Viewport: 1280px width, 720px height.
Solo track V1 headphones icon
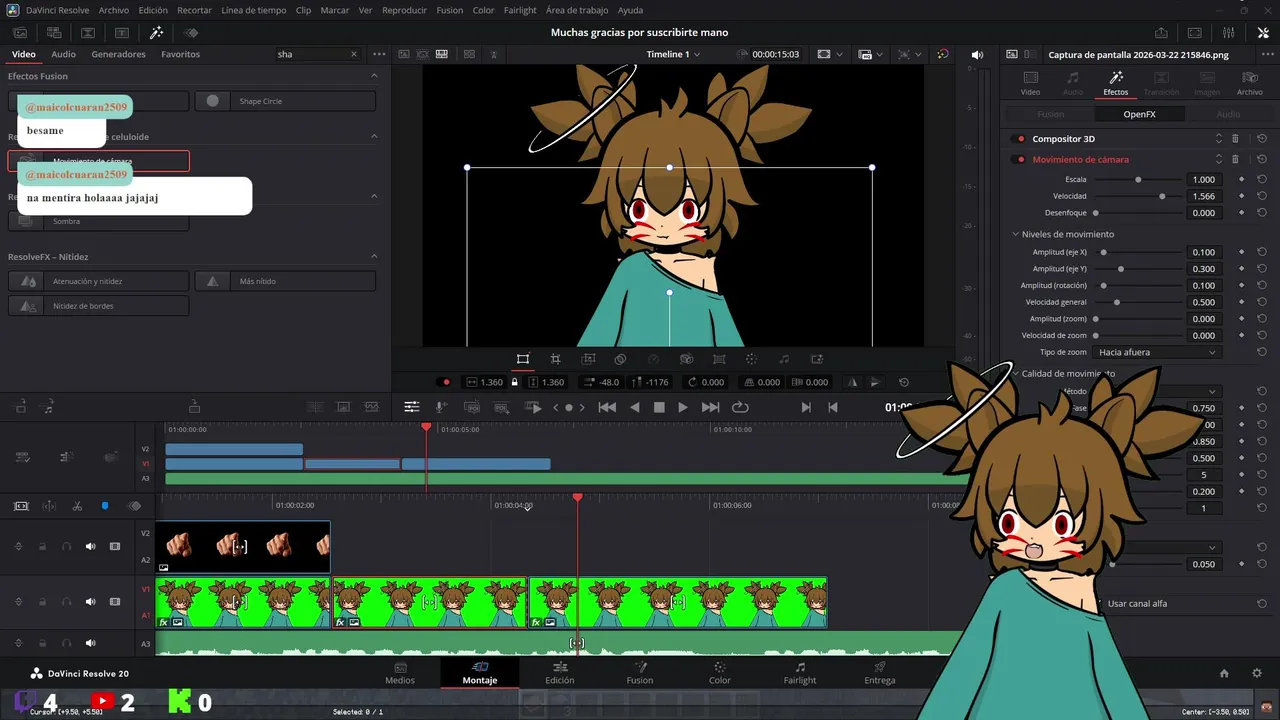(66, 602)
